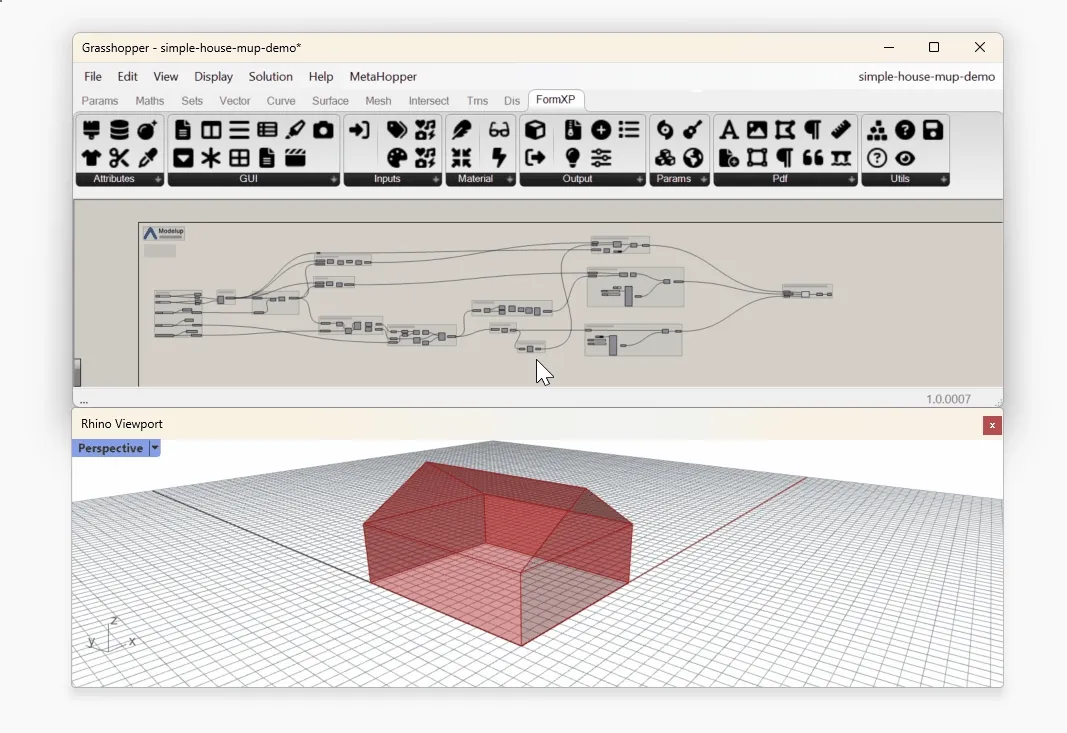1067x733 pixels.
Task: Switch to the Mesh tab
Action: coord(378,101)
